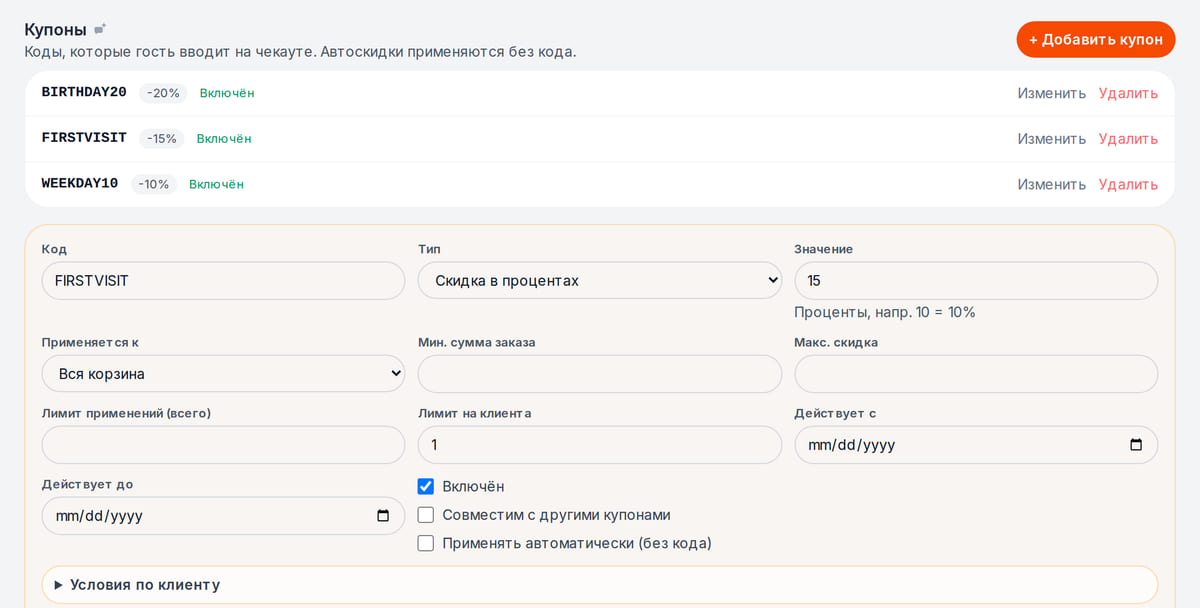The image size is (1200, 608).
Task: Click the -10% discount badge
Action: click(154, 184)
